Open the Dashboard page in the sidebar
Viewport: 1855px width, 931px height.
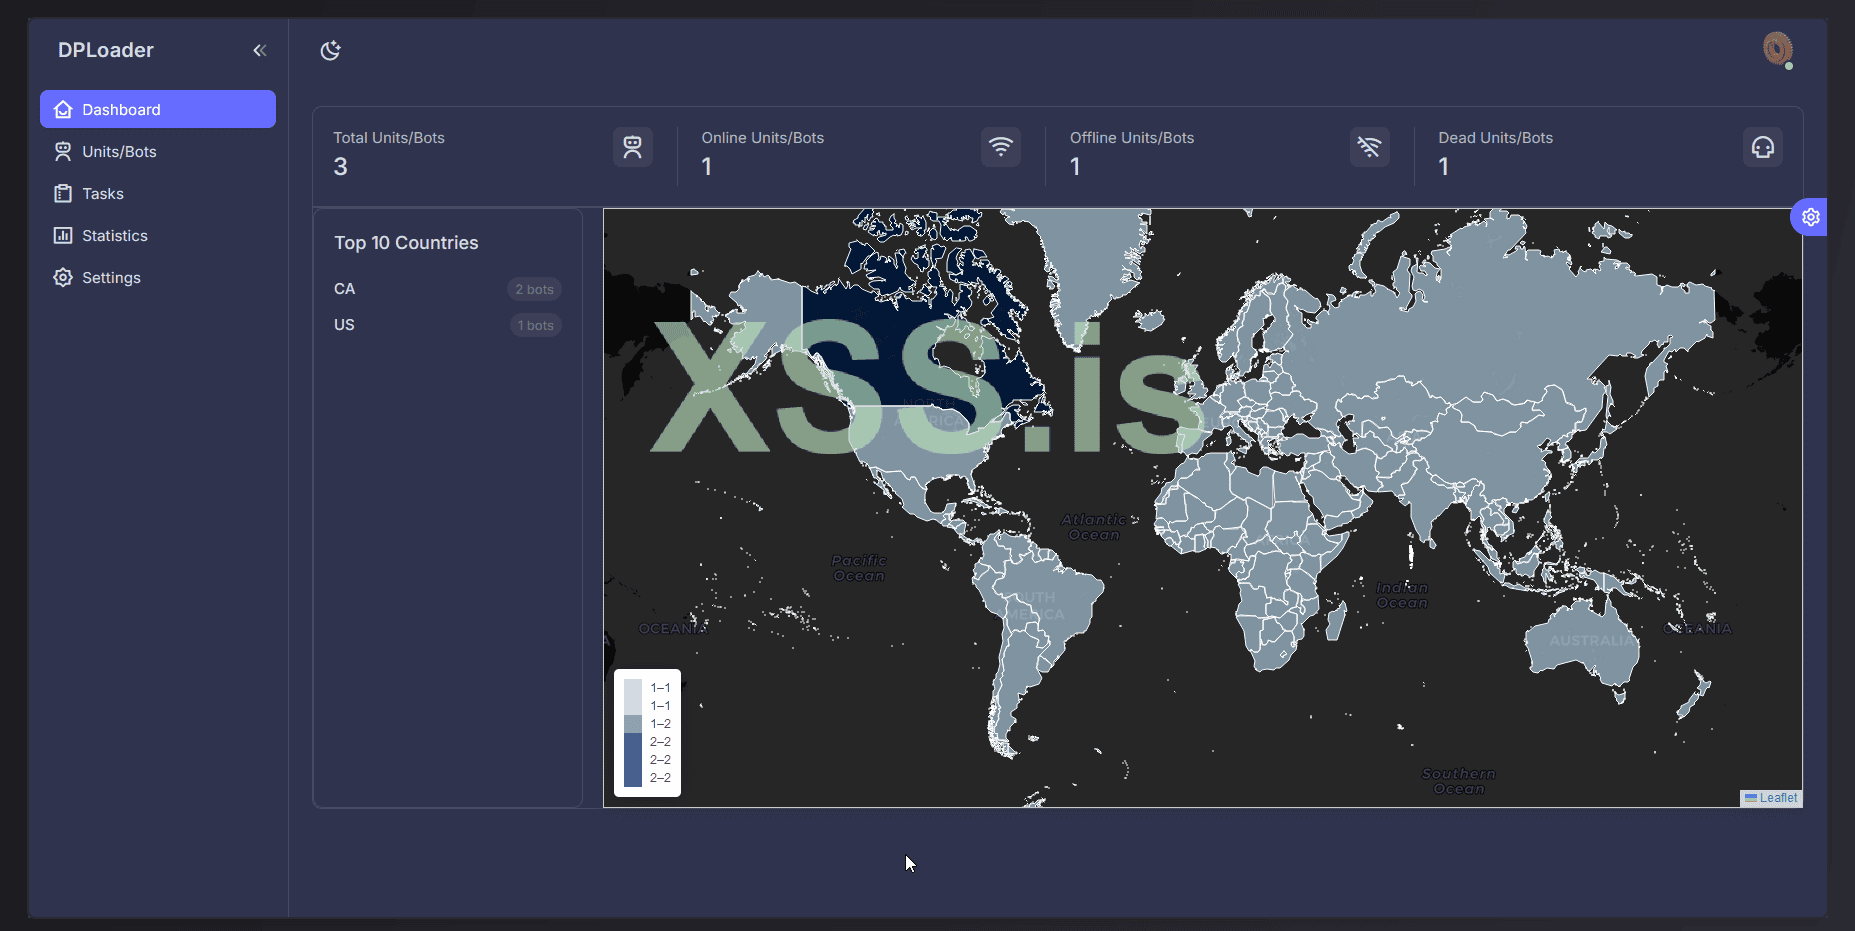coord(158,109)
